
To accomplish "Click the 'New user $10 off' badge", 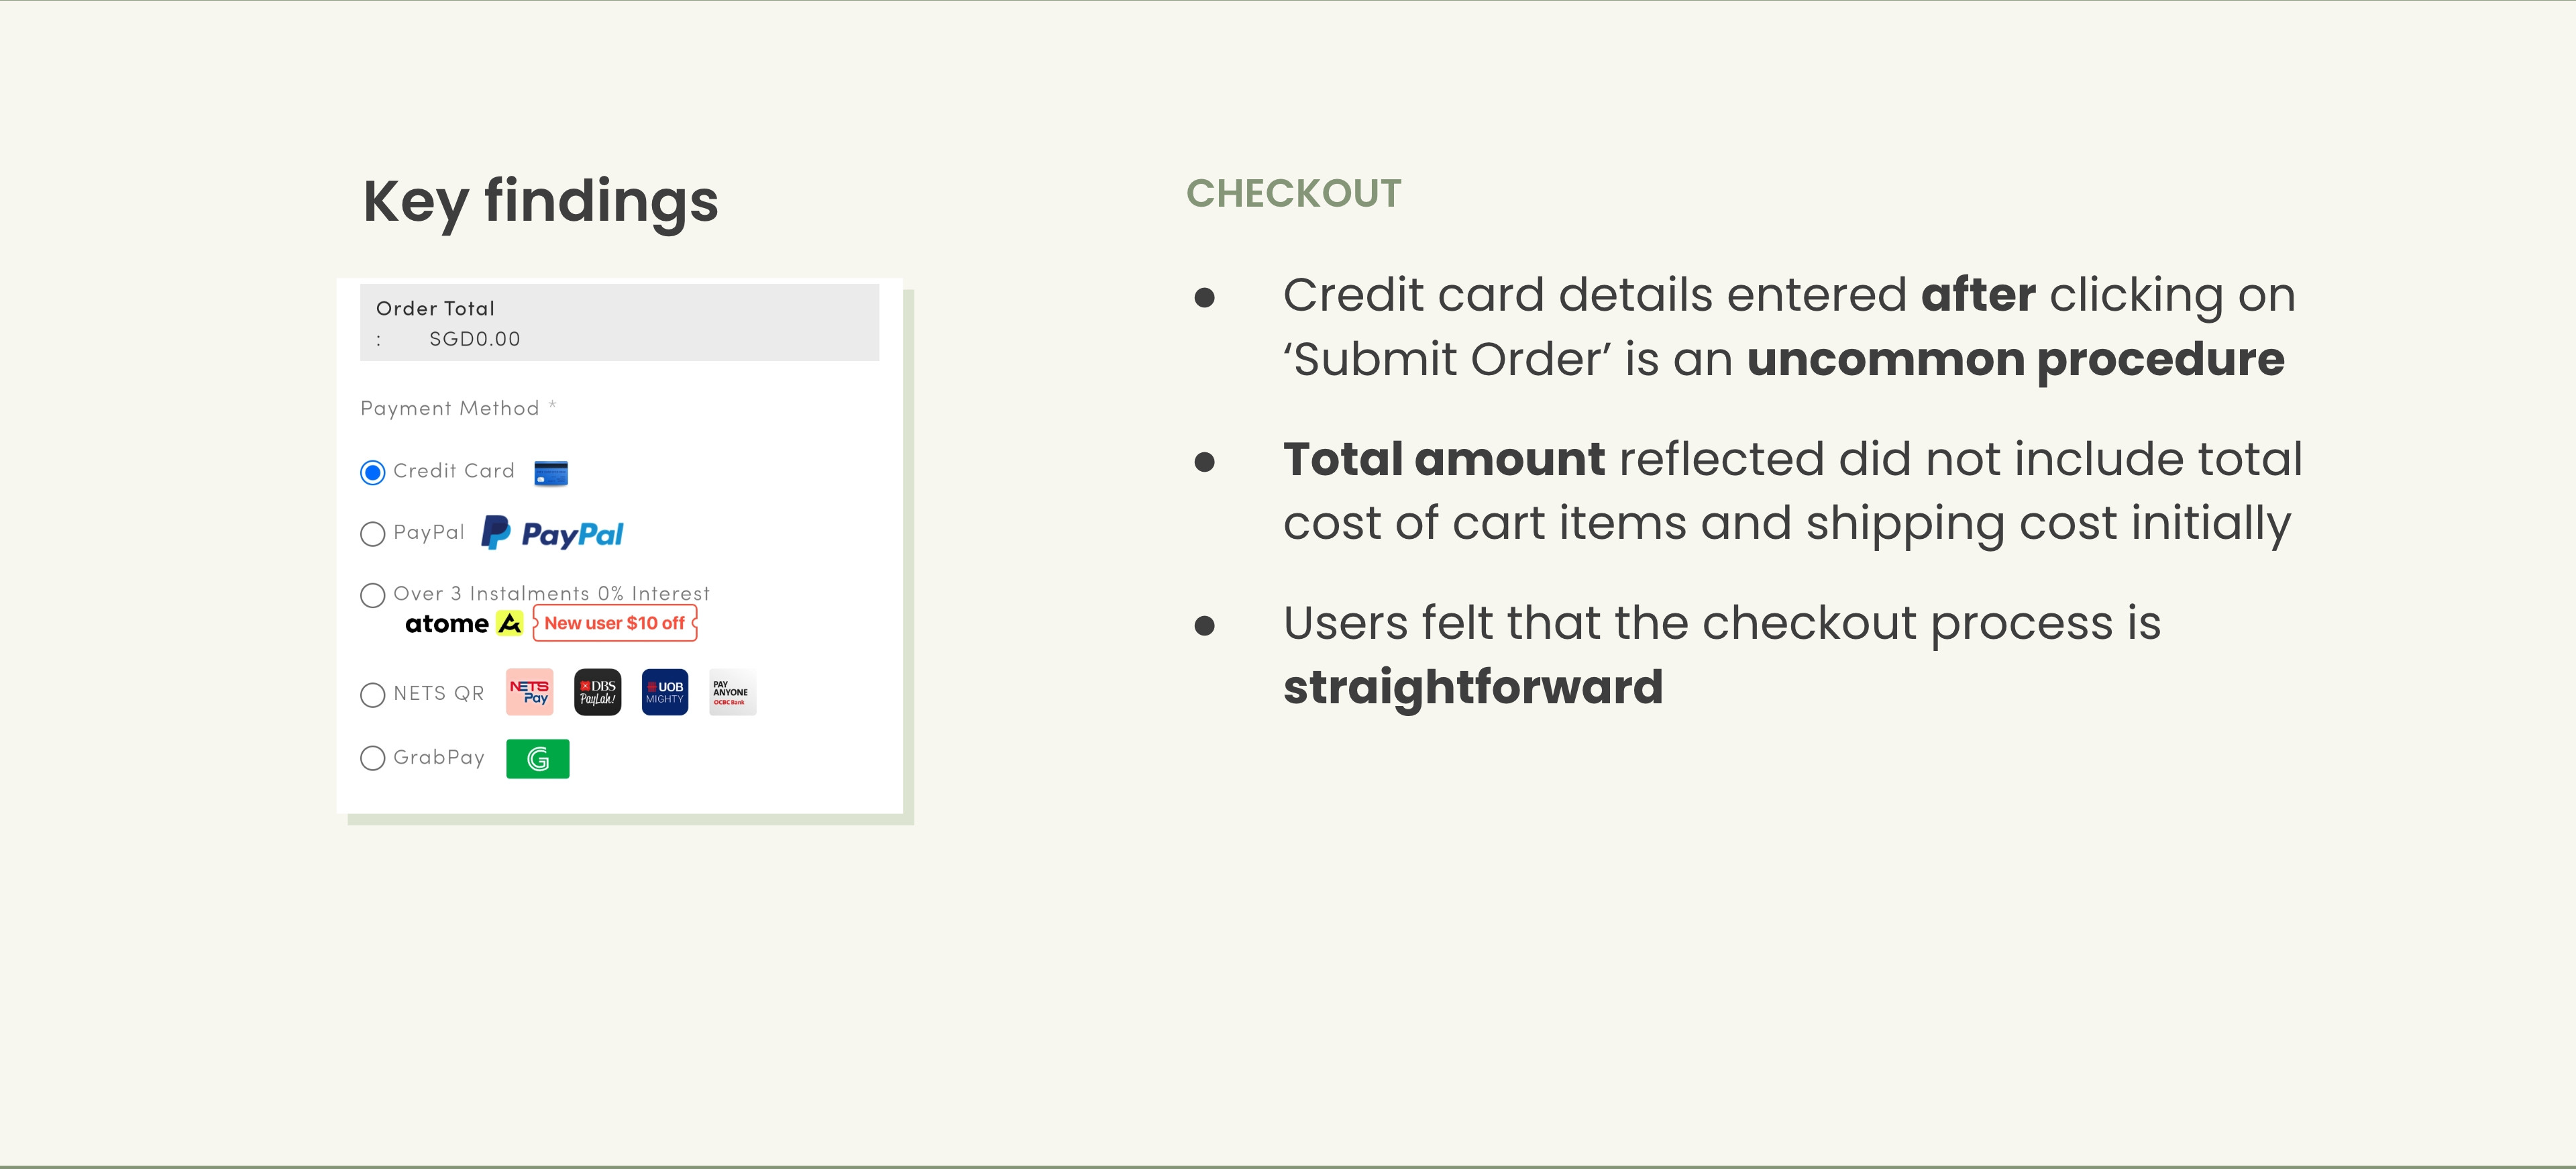I will [614, 623].
